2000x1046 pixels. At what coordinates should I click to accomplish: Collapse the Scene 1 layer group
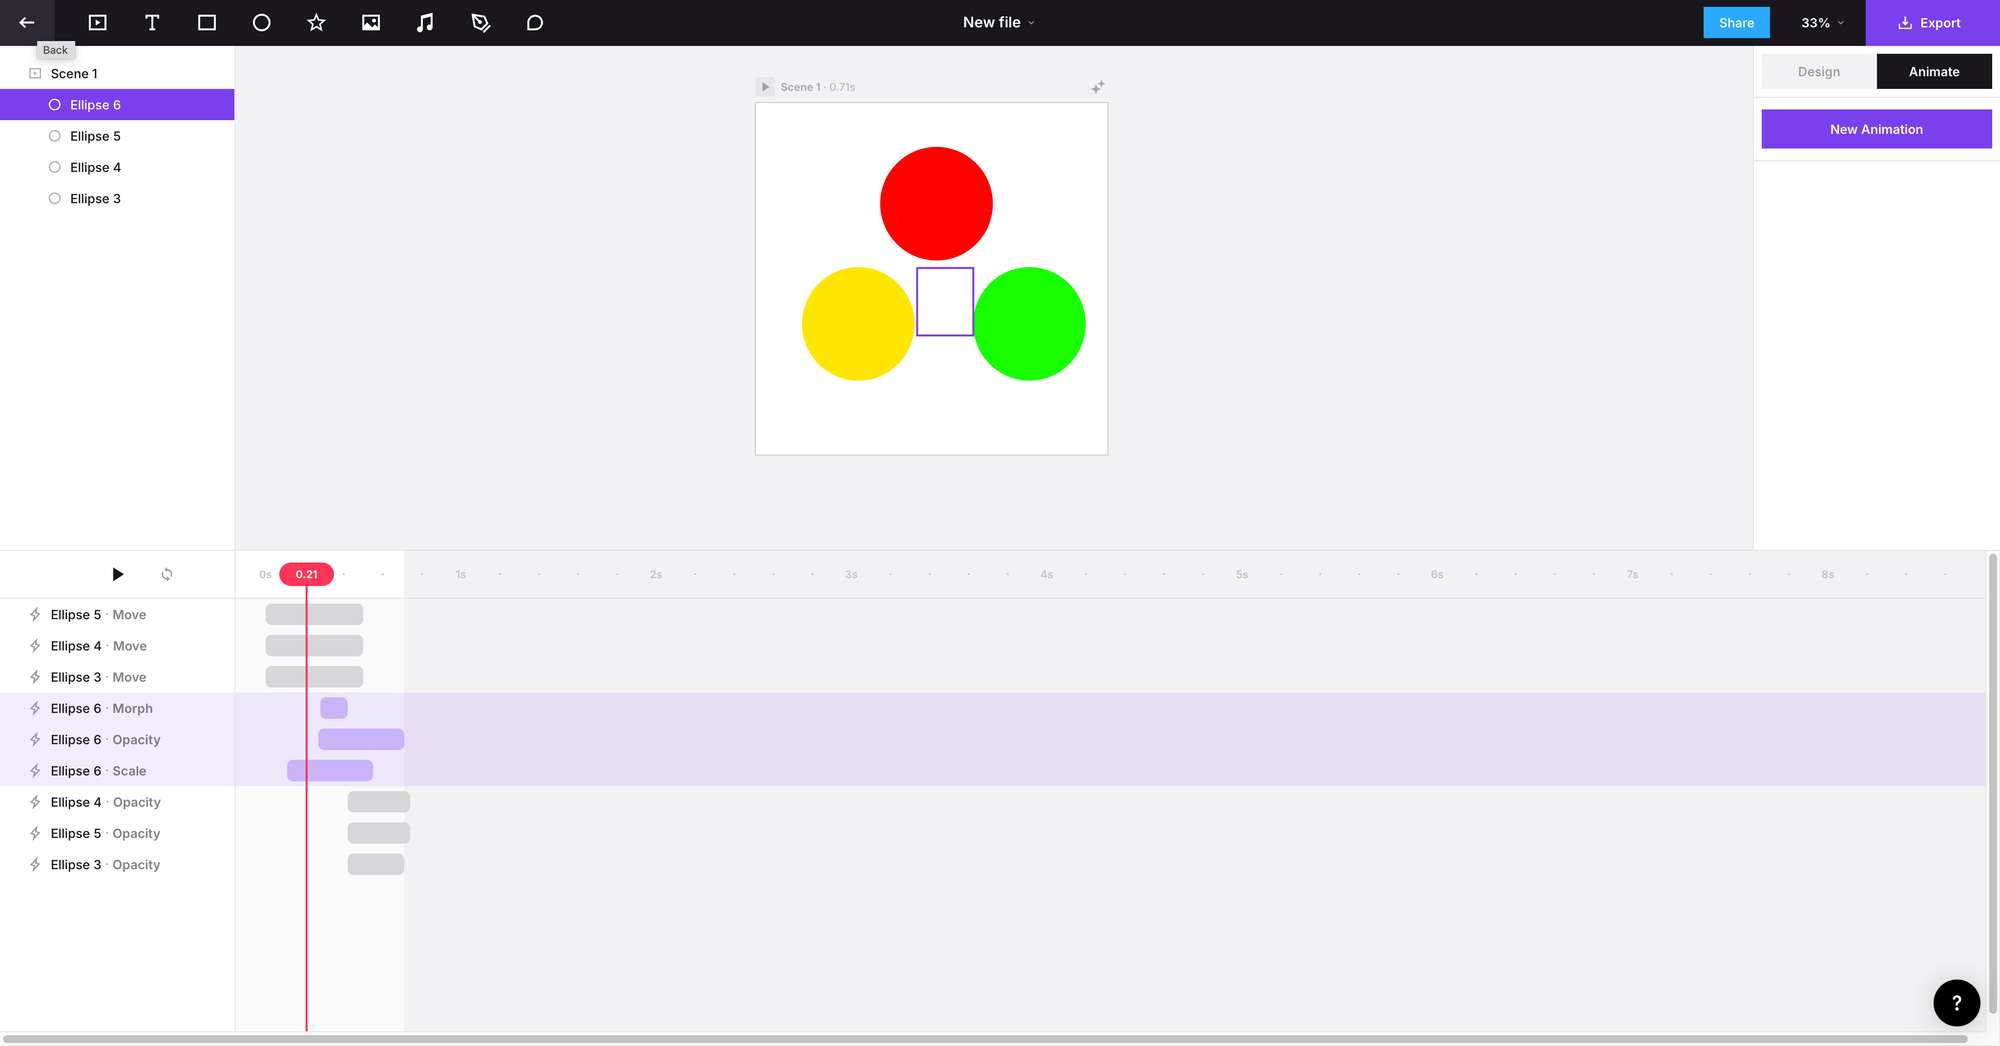[x=35, y=73]
